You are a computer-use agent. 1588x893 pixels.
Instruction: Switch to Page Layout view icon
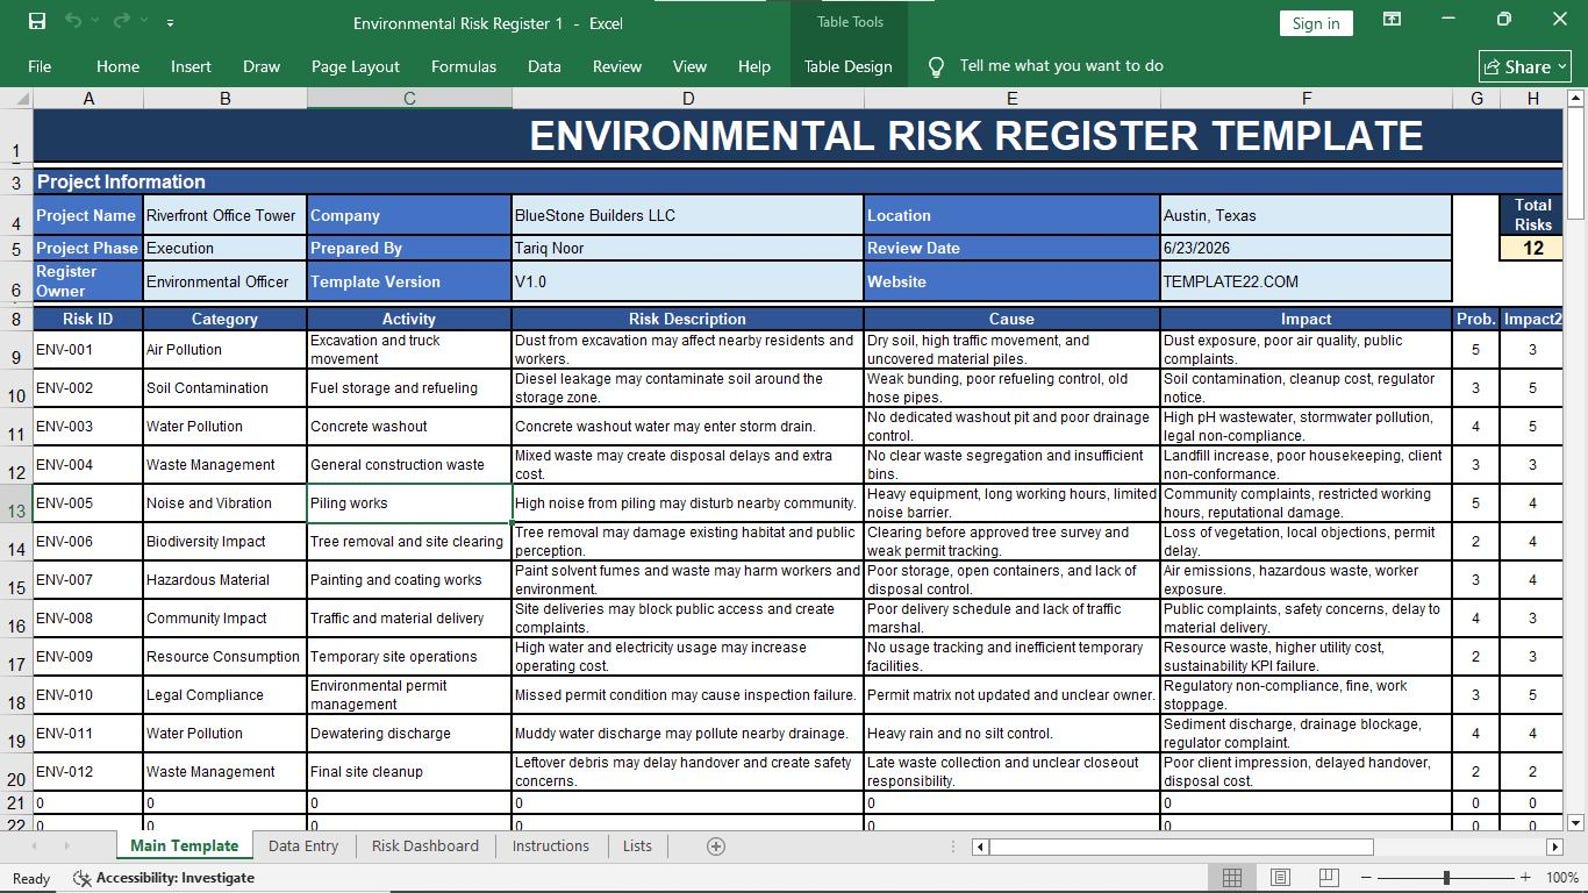(x=1280, y=877)
